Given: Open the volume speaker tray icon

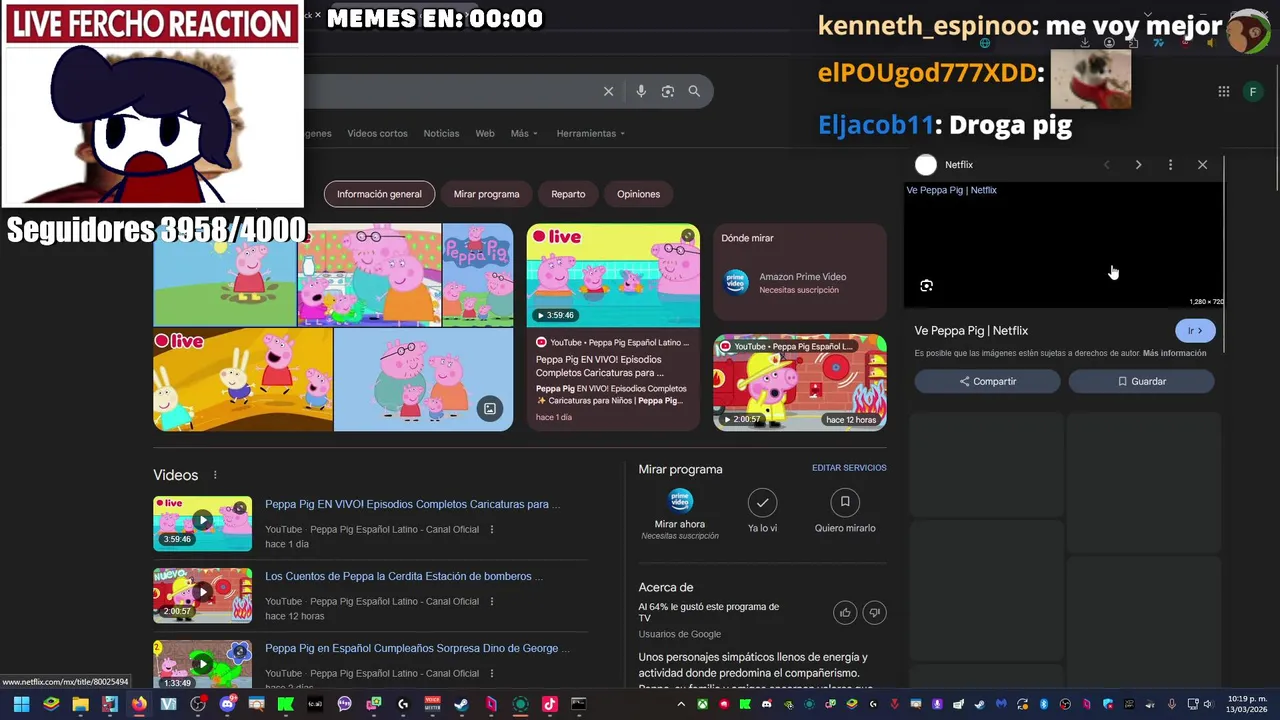Looking at the screenshot, I should [x=1208, y=704].
